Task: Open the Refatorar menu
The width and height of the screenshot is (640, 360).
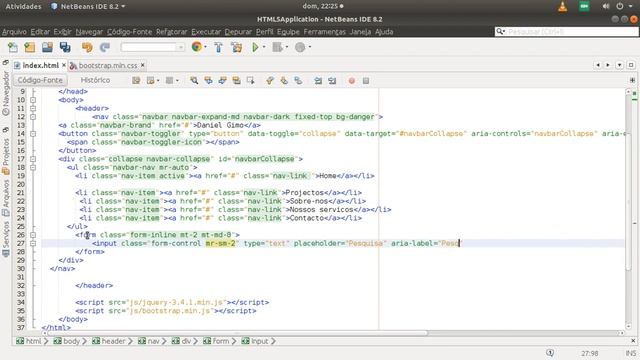Action: pos(171,32)
